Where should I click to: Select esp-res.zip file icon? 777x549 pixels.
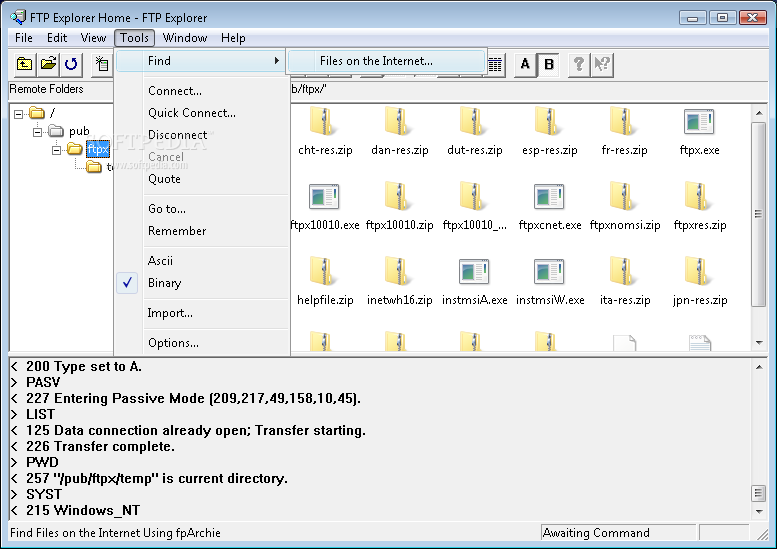click(550, 122)
